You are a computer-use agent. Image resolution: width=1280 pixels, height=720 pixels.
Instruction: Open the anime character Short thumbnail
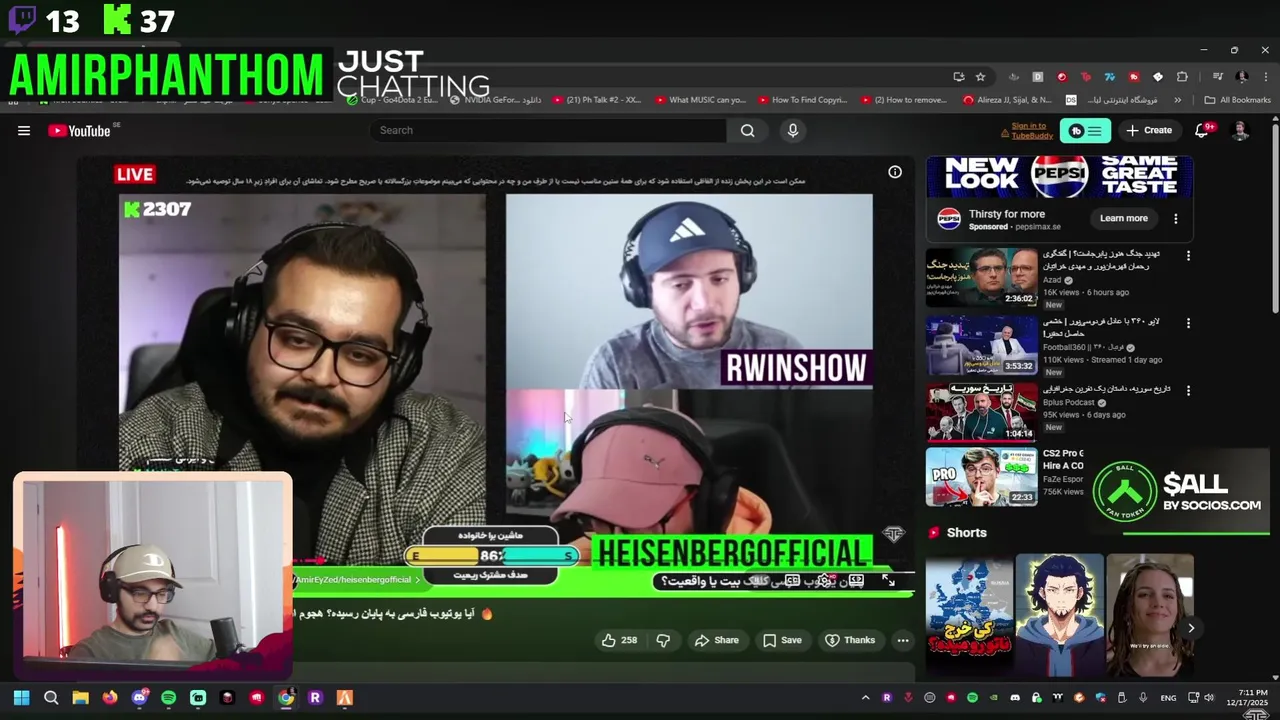(1058, 616)
